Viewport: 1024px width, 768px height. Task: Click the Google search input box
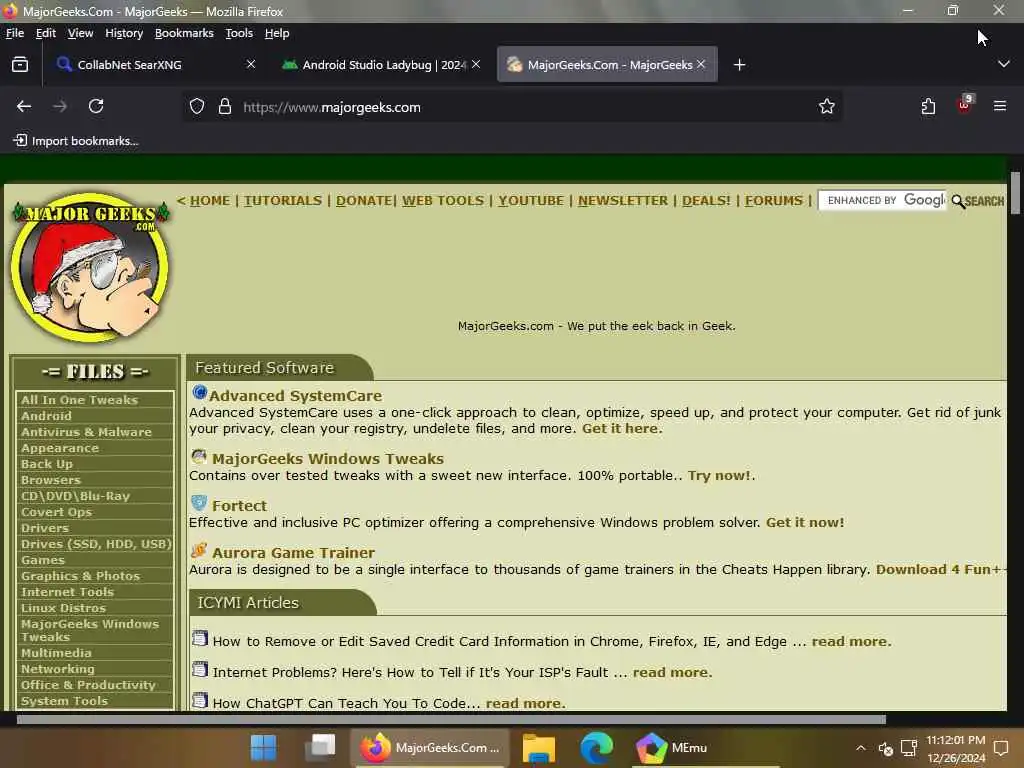[882, 200]
